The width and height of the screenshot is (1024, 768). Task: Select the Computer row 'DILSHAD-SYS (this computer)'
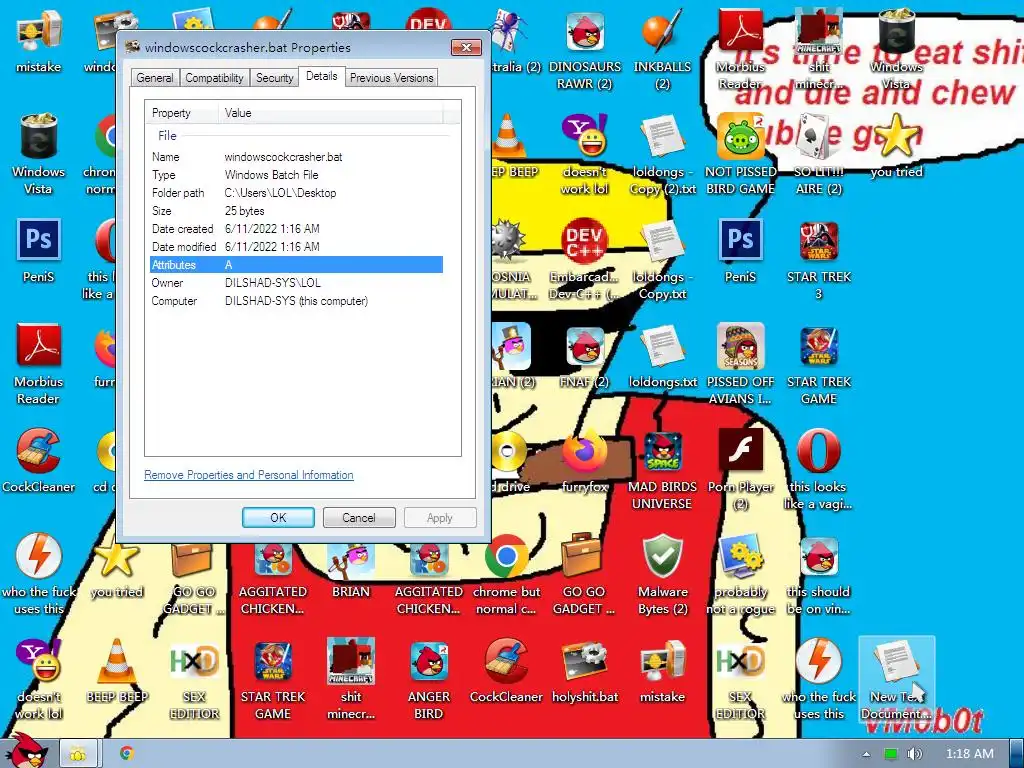[x=296, y=301]
